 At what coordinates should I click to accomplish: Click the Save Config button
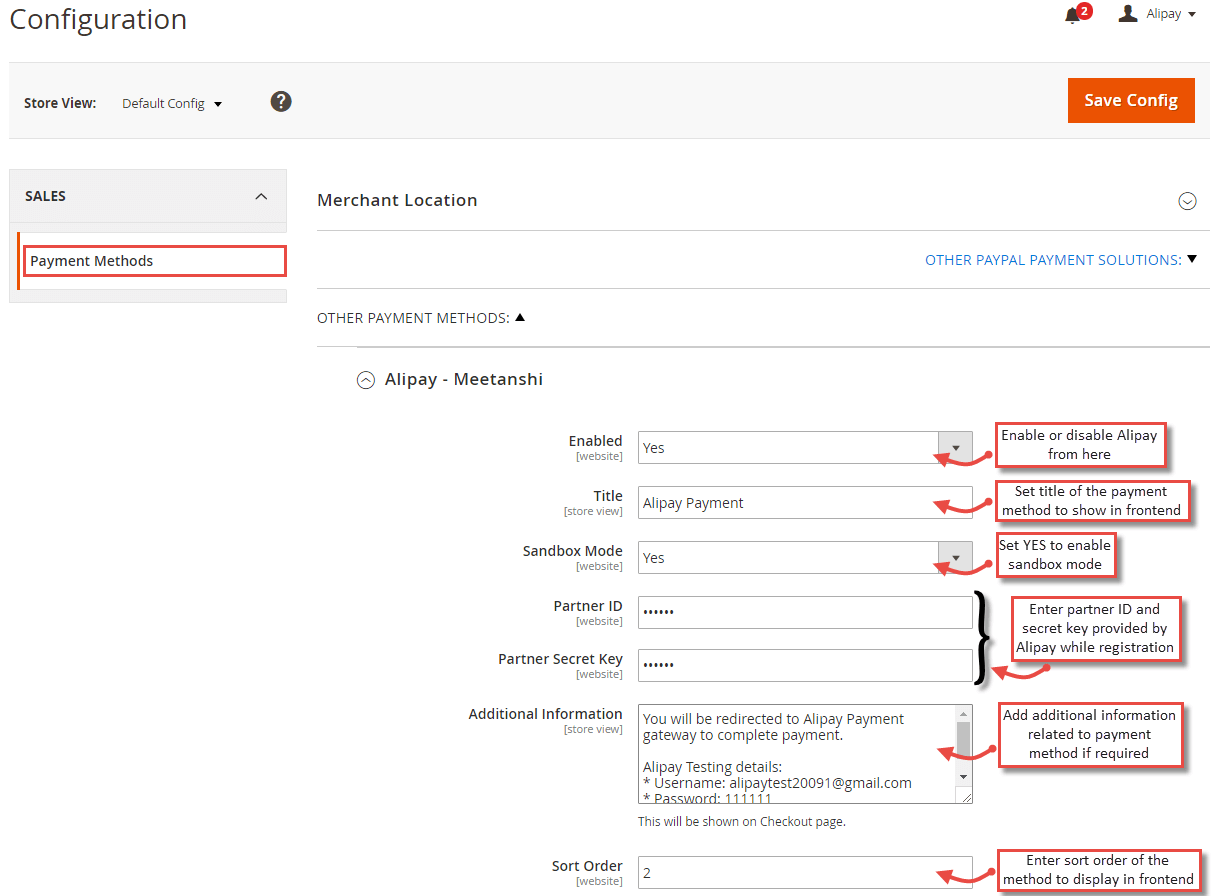(x=1131, y=100)
